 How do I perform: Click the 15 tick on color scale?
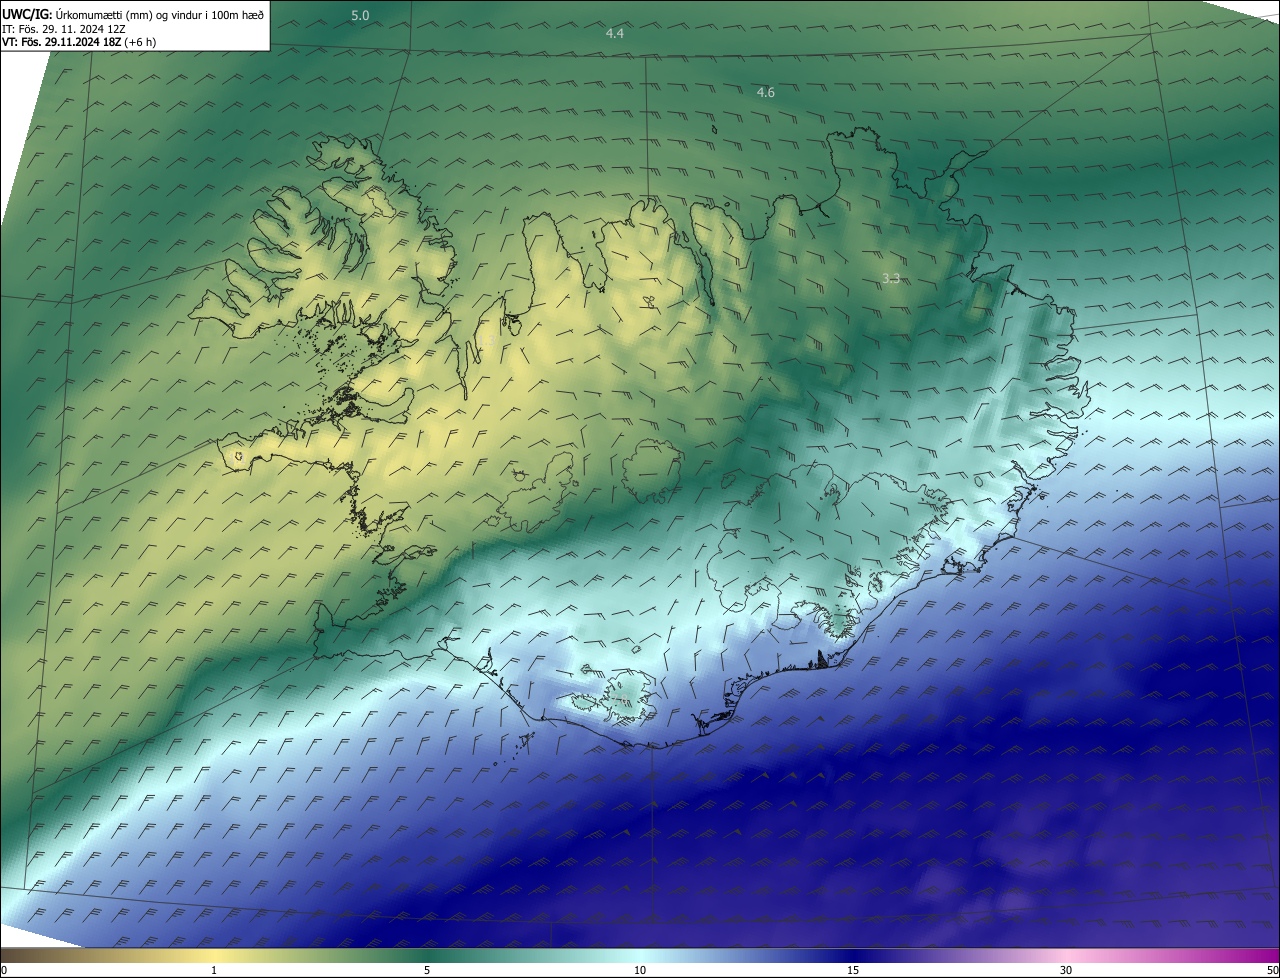[853, 970]
